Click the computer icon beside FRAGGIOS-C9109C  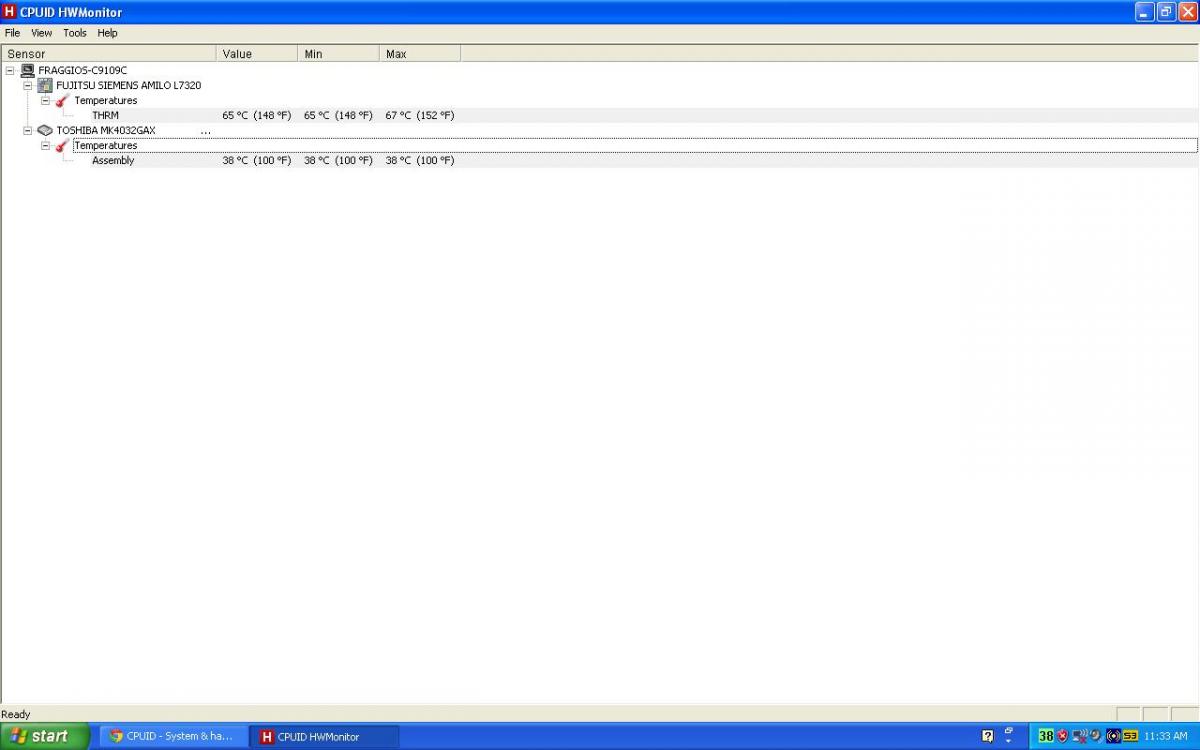point(27,70)
